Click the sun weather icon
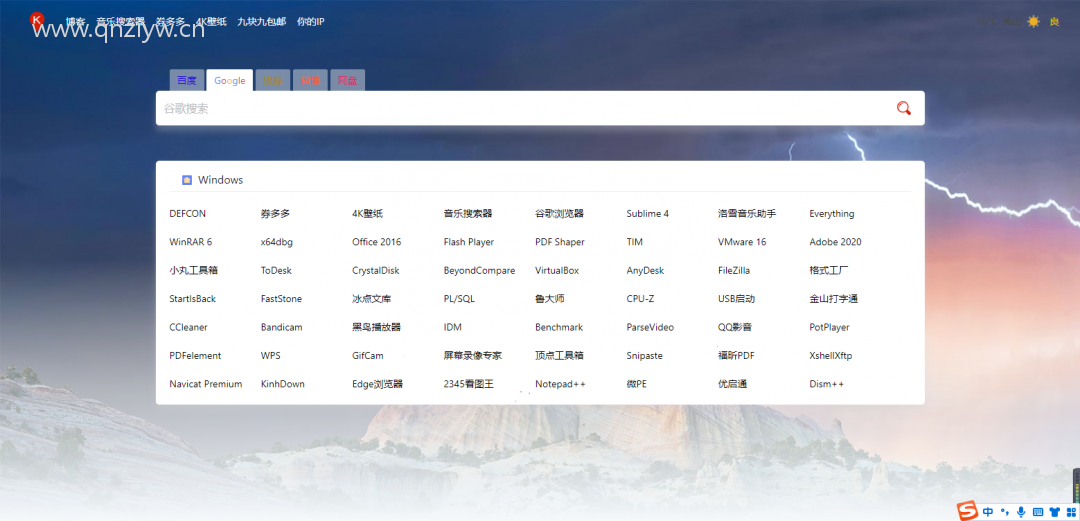 pos(1033,21)
